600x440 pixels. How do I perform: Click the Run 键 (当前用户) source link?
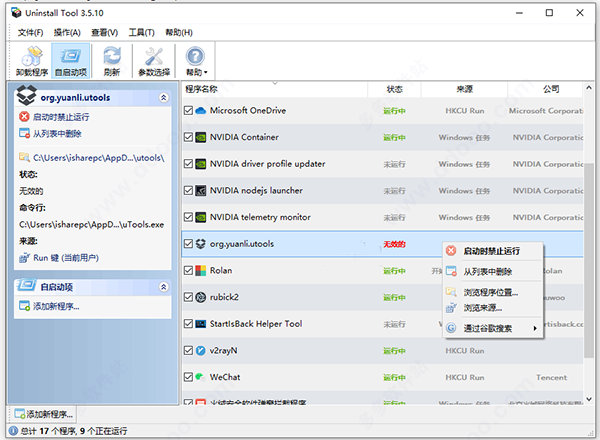(x=66, y=258)
